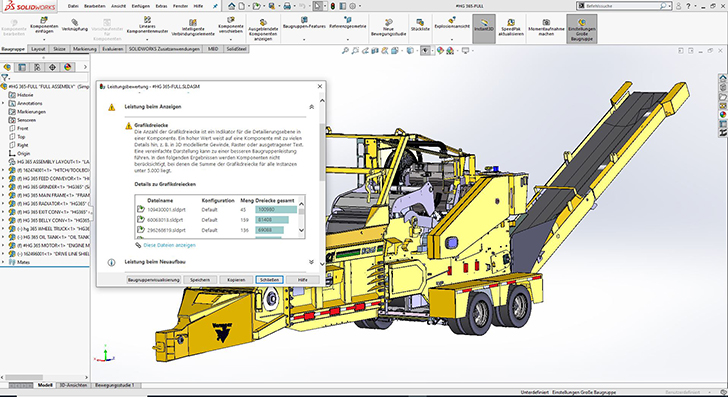
Task: Click the zoom-to-fit magnifier in the view toolbar
Action: [345, 51]
